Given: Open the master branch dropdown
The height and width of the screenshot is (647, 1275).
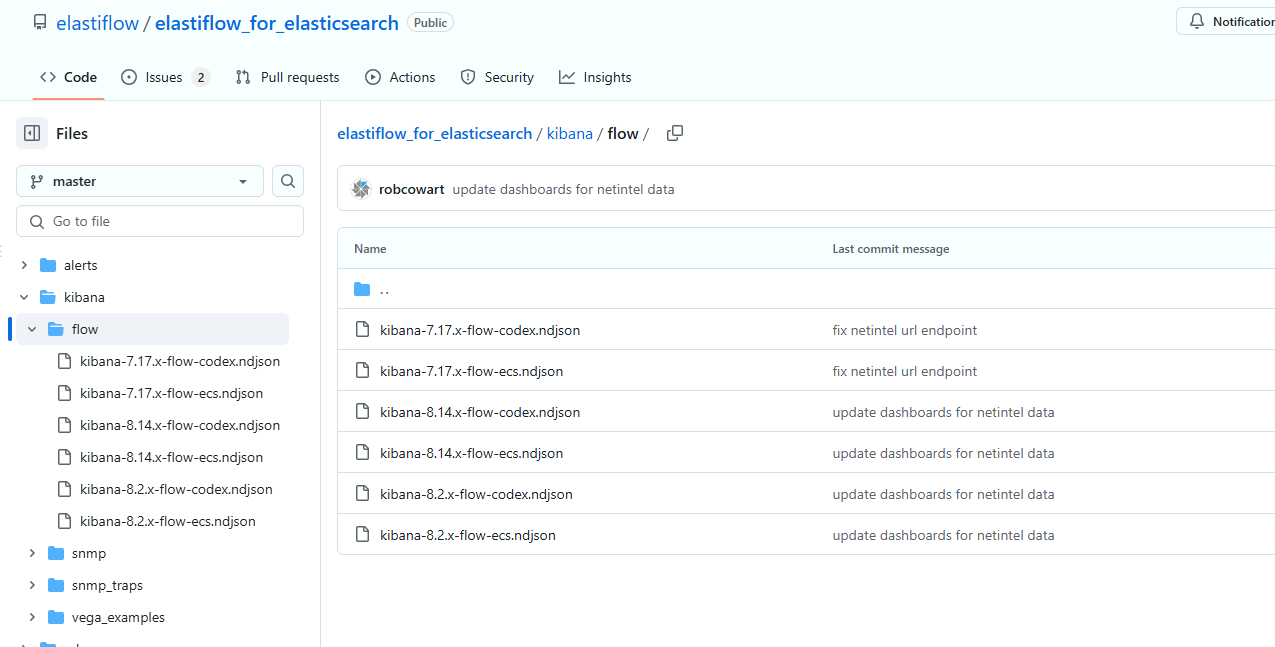Looking at the screenshot, I should (x=140, y=181).
